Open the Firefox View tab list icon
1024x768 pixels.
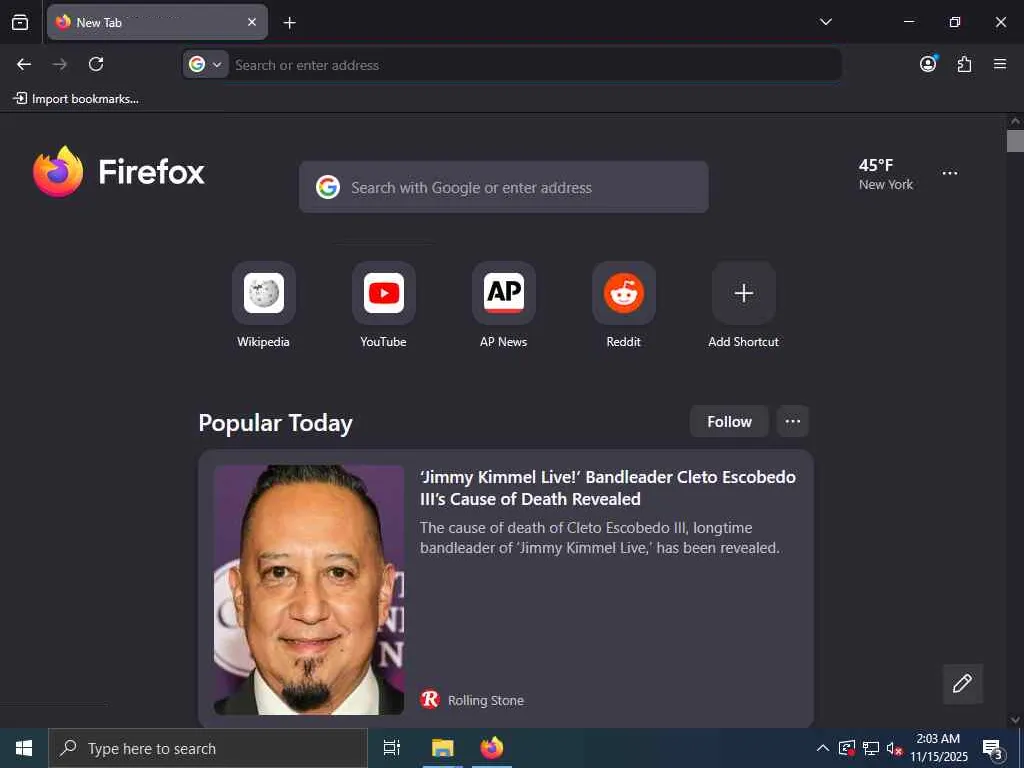point(20,22)
